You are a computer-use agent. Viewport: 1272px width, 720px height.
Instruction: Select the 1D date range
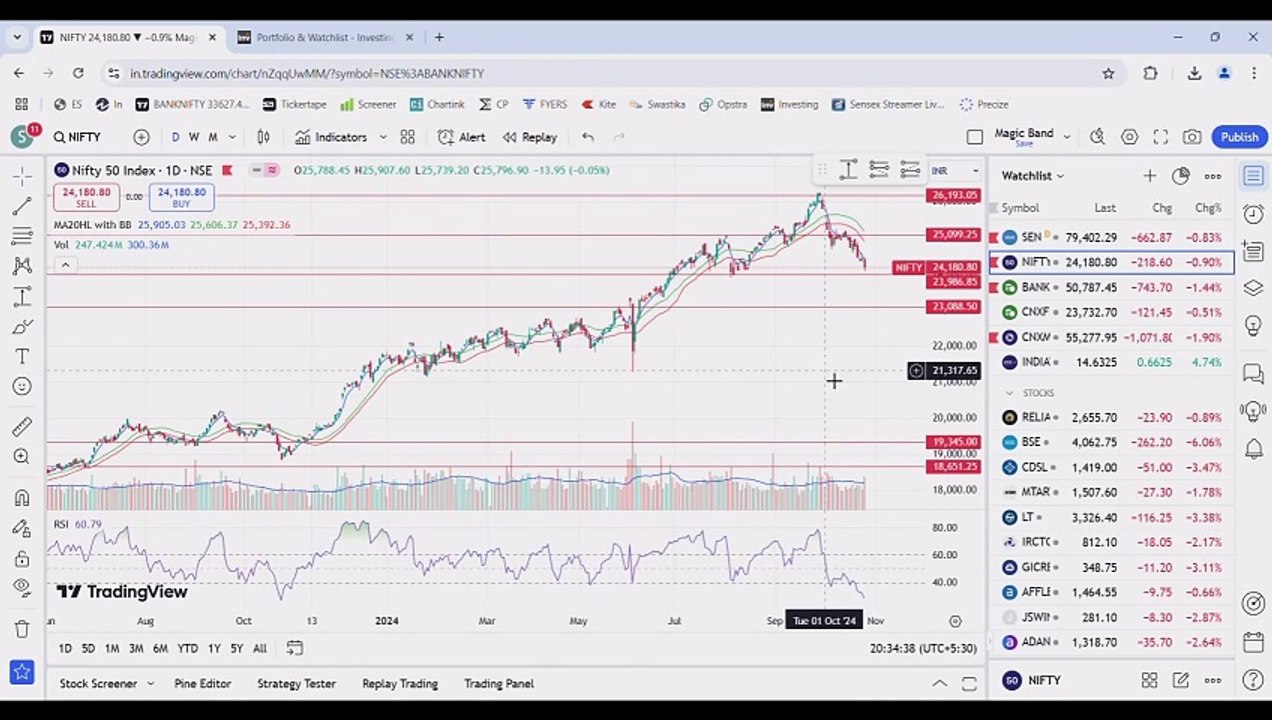point(65,649)
